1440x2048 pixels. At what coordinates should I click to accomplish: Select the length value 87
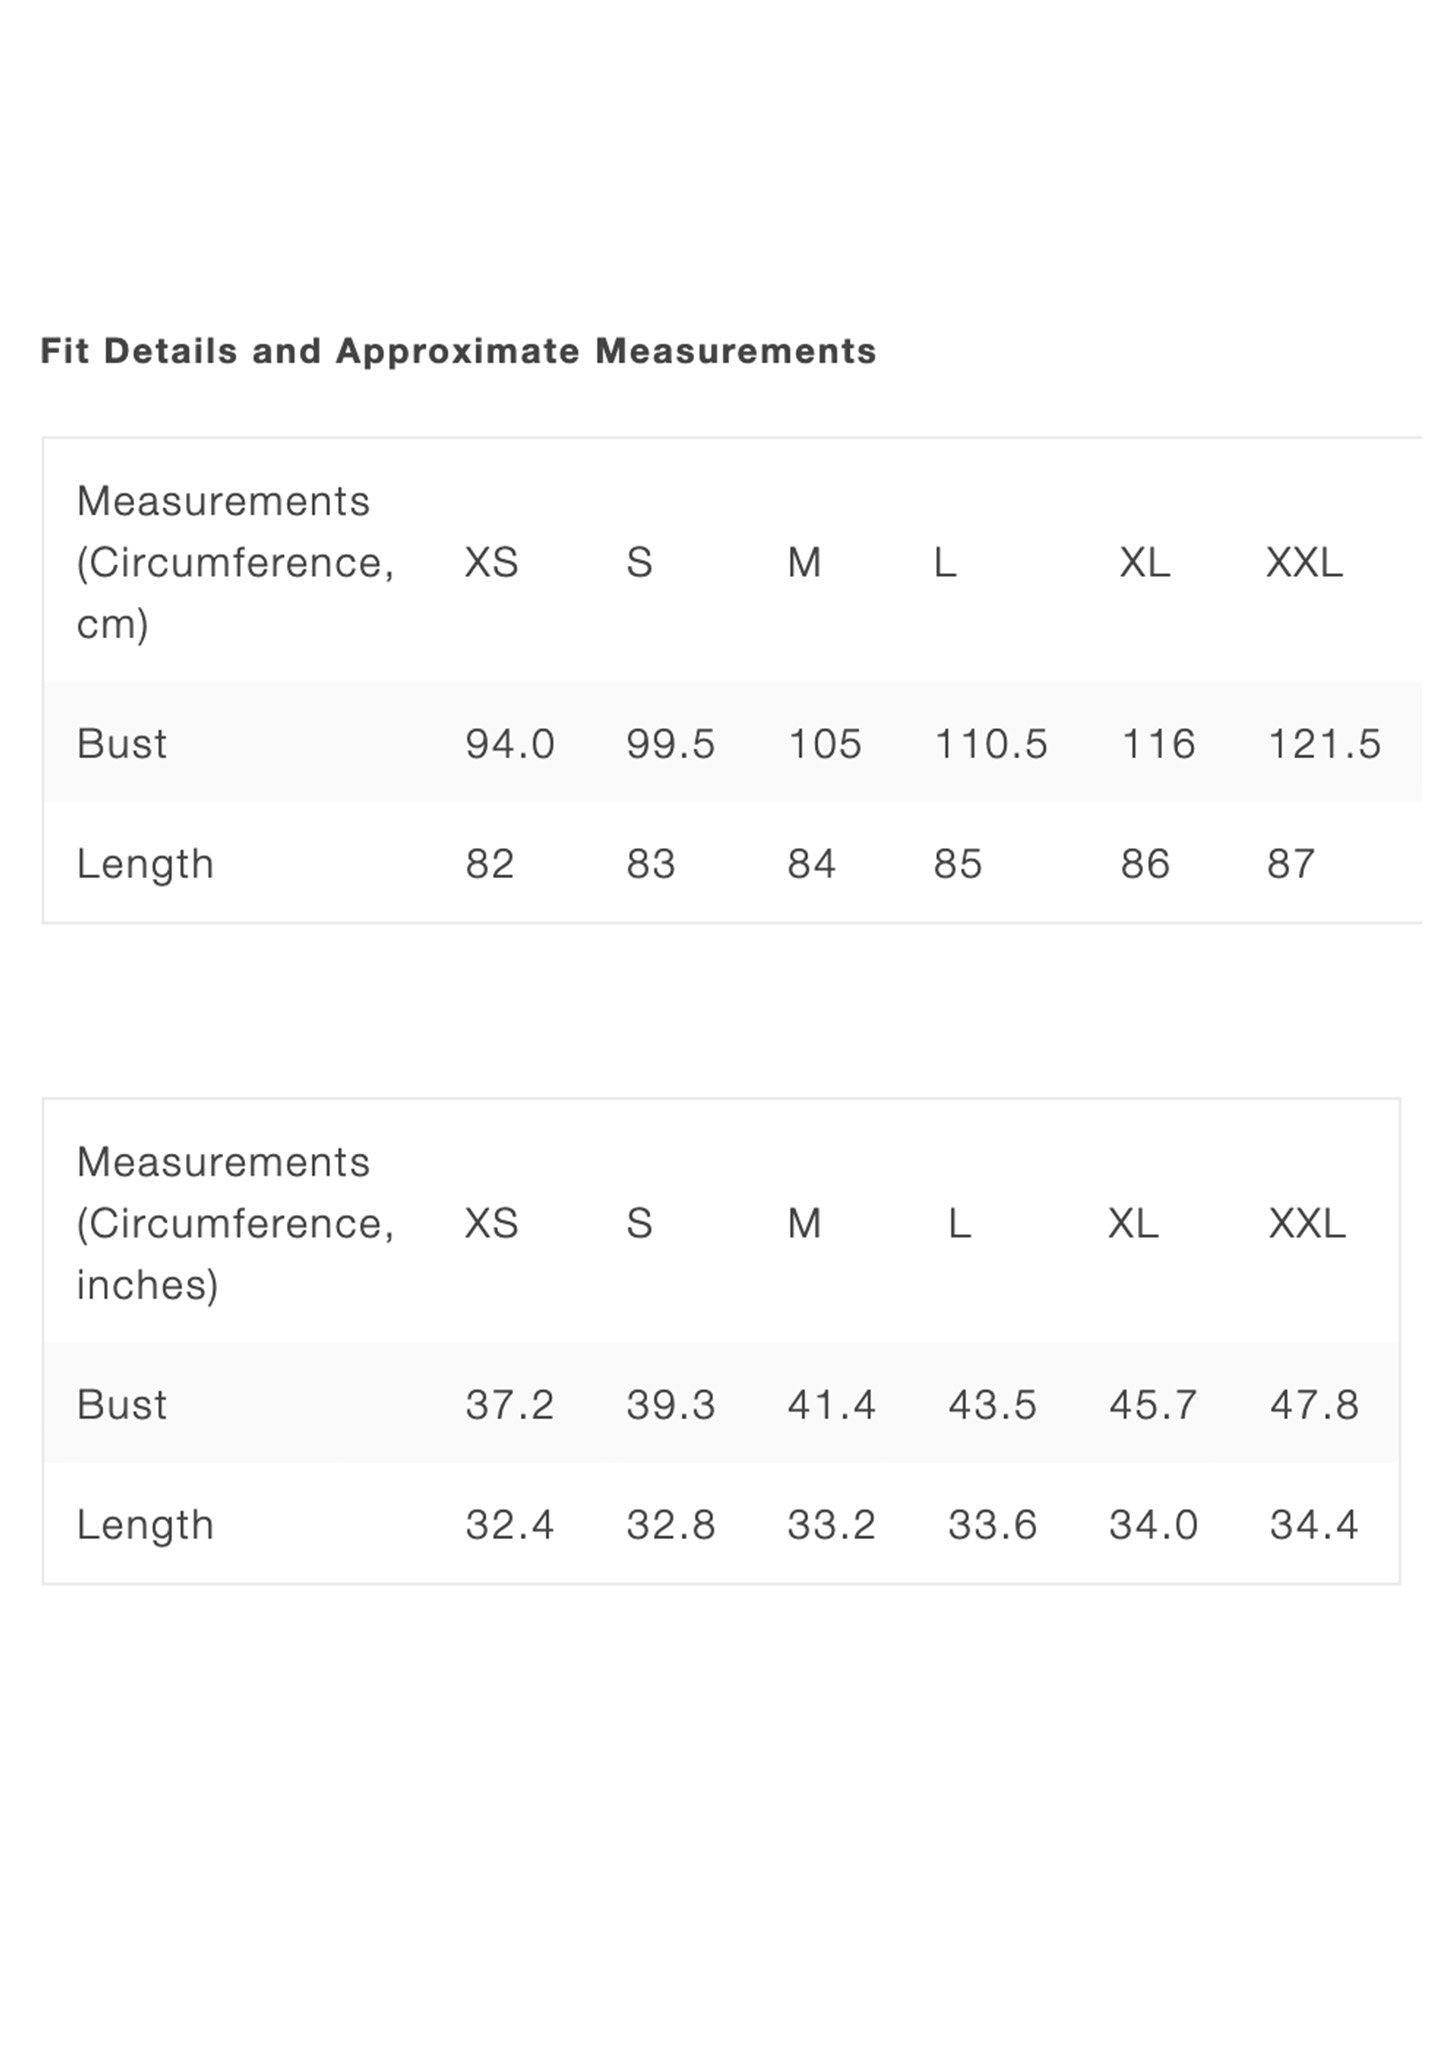tap(1291, 864)
